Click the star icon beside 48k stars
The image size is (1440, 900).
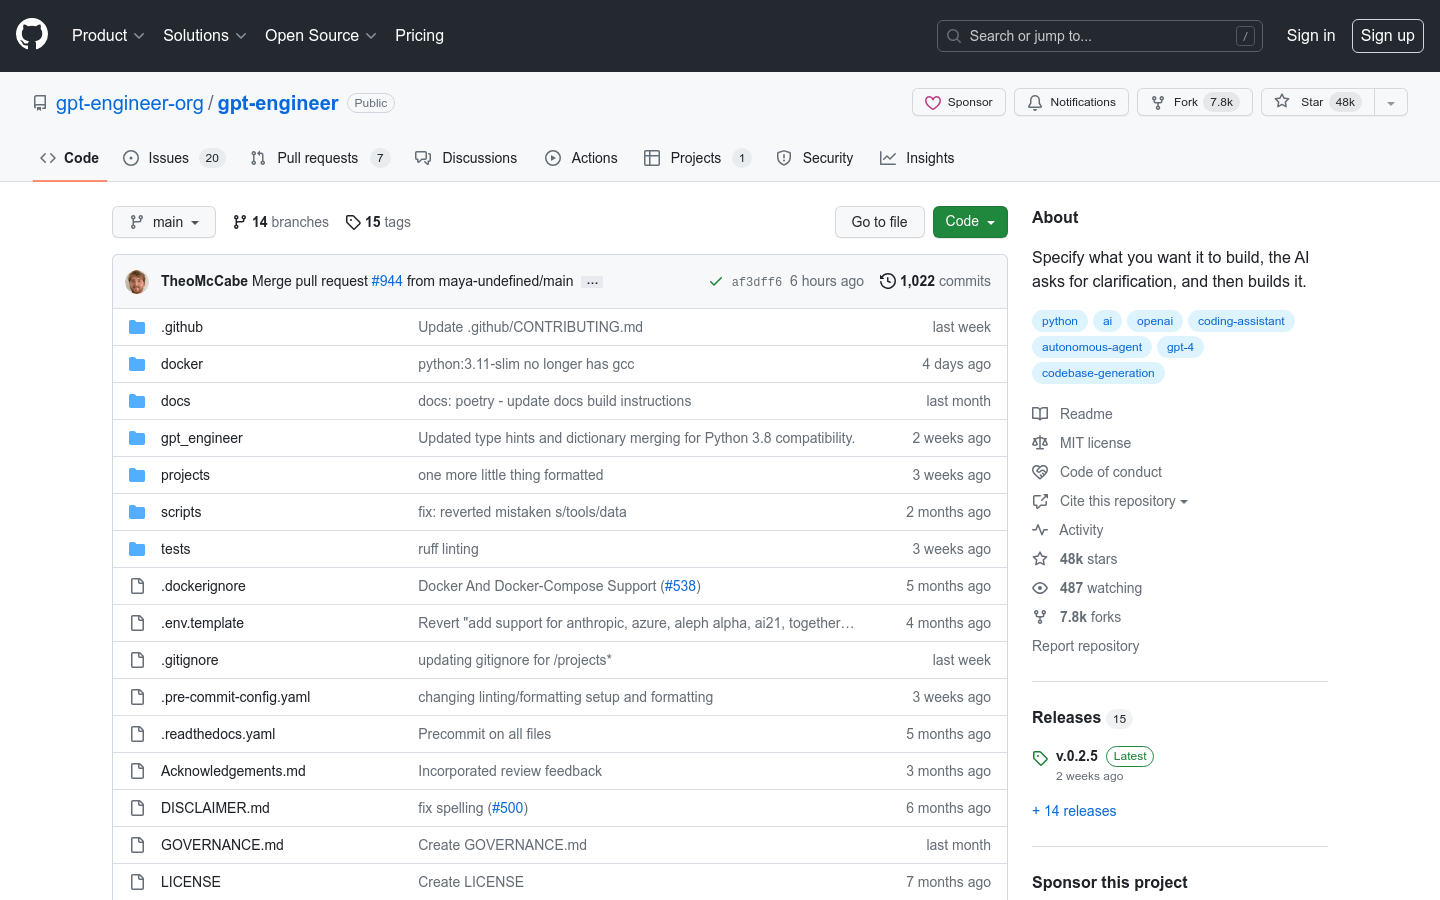pos(1040,559)
